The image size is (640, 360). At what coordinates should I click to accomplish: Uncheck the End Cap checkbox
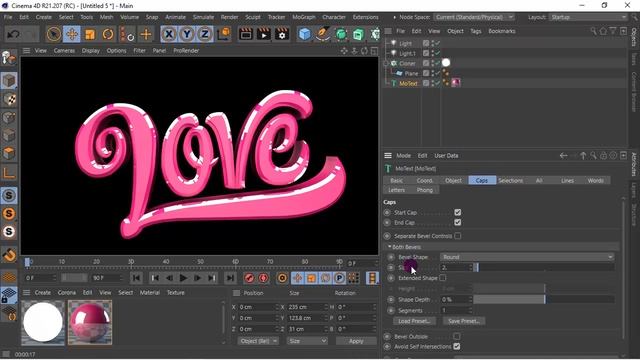(x=458, y=222)
